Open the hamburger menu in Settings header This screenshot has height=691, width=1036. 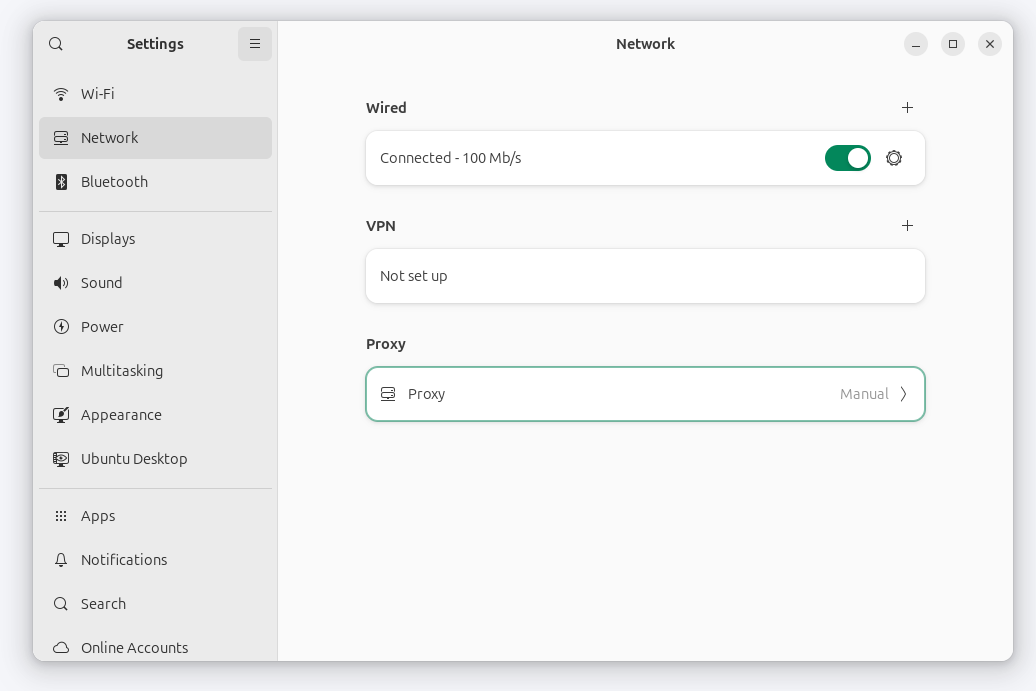255,44
